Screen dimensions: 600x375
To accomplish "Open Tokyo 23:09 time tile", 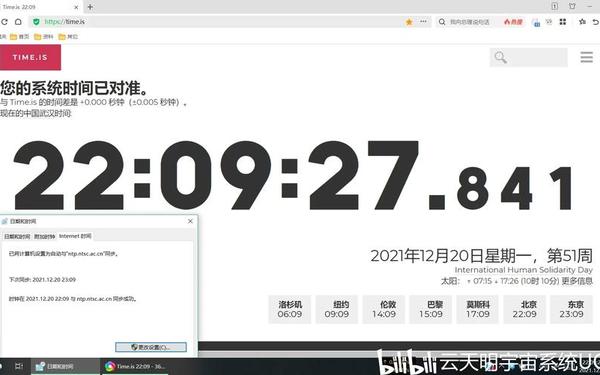I will [x=571, y=309].
